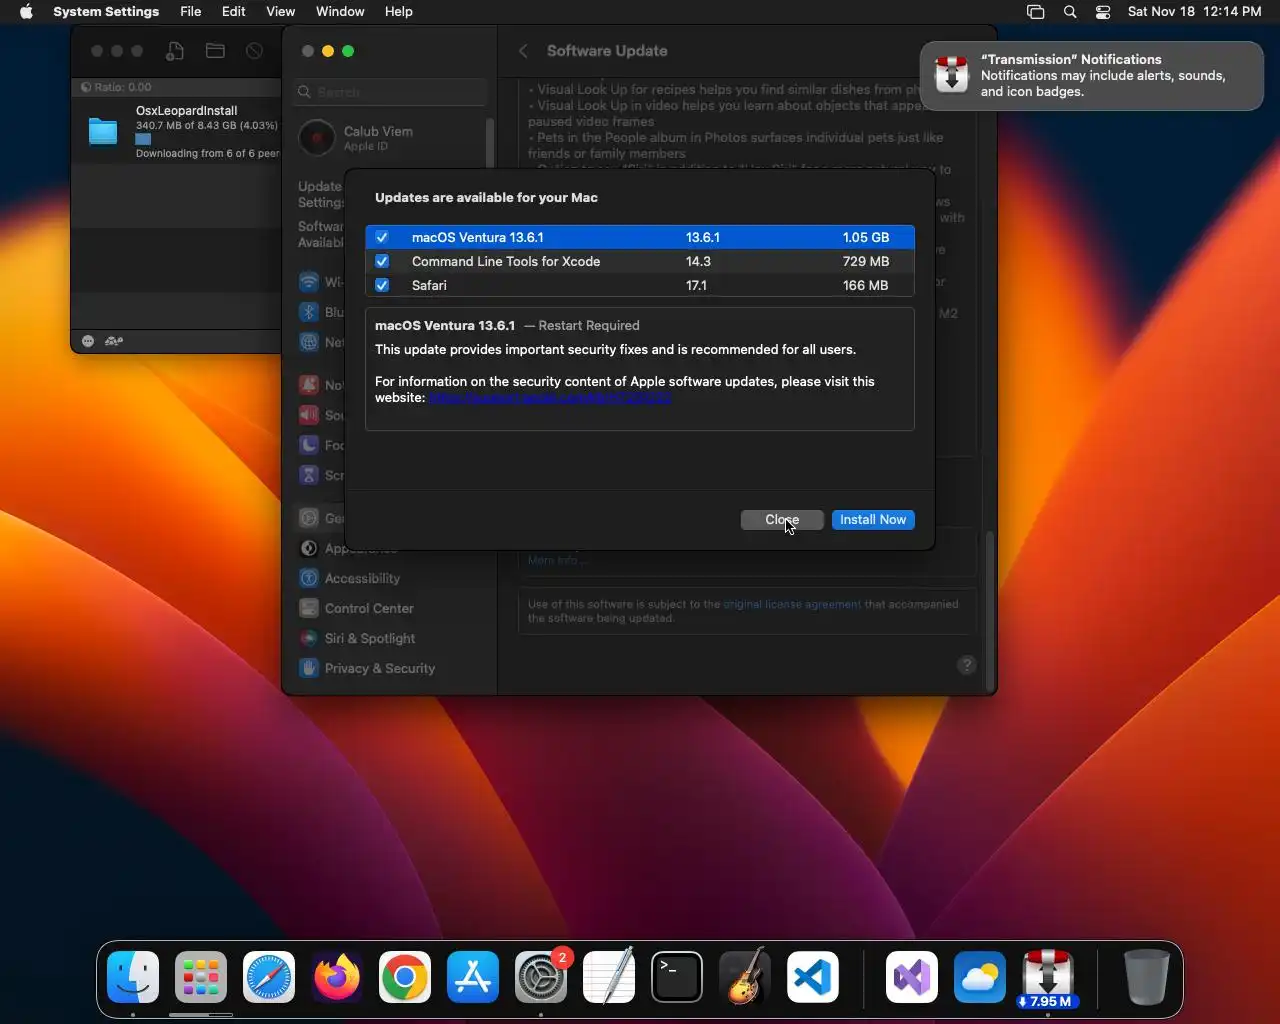Open the Apple menu
The height and width of the screenshot is (1024, 1280).
point(26,12)
